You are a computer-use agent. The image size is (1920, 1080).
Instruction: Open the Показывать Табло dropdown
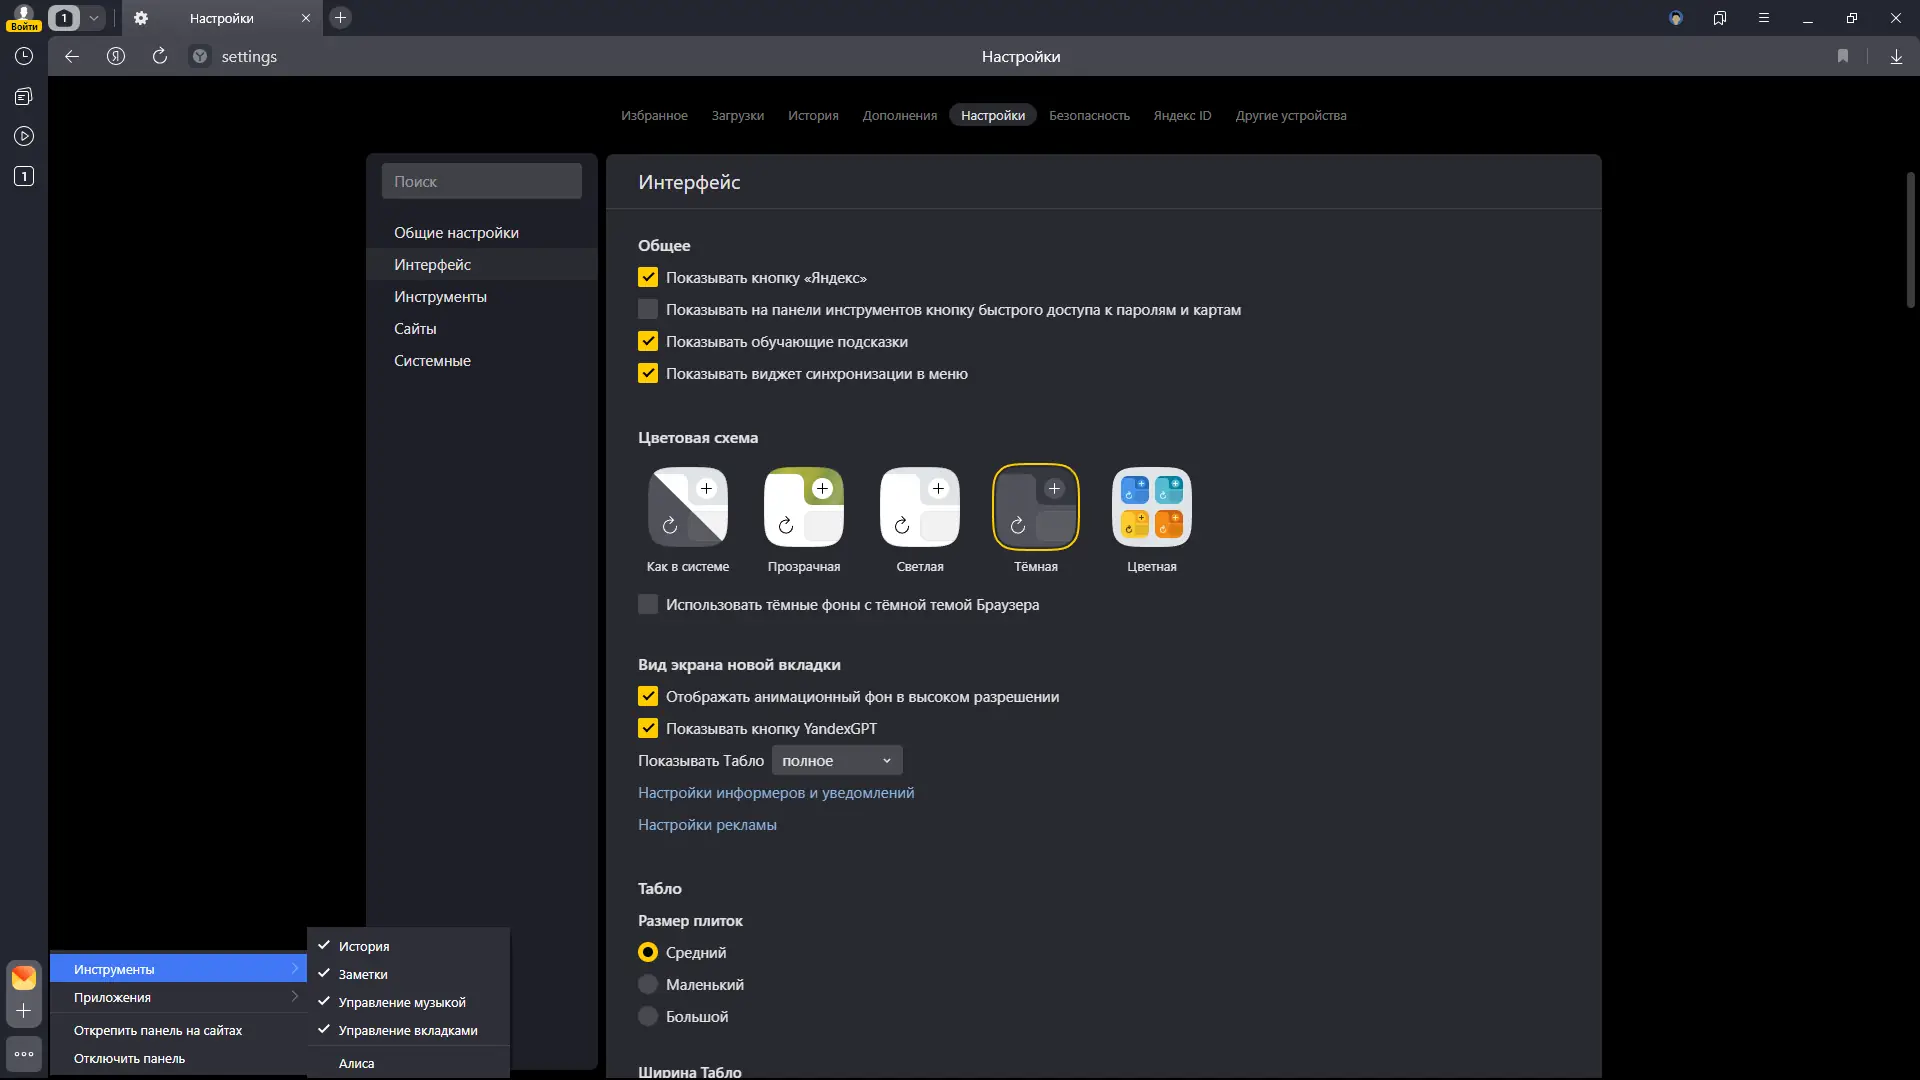click(836, 761)
